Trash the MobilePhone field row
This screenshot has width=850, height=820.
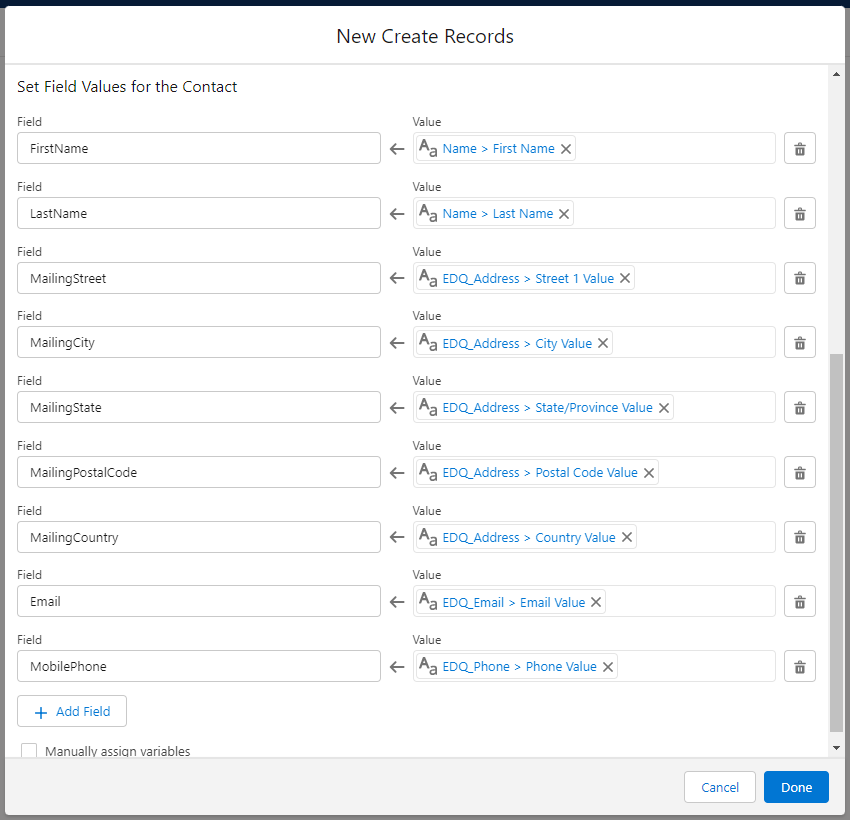point(799,667)
